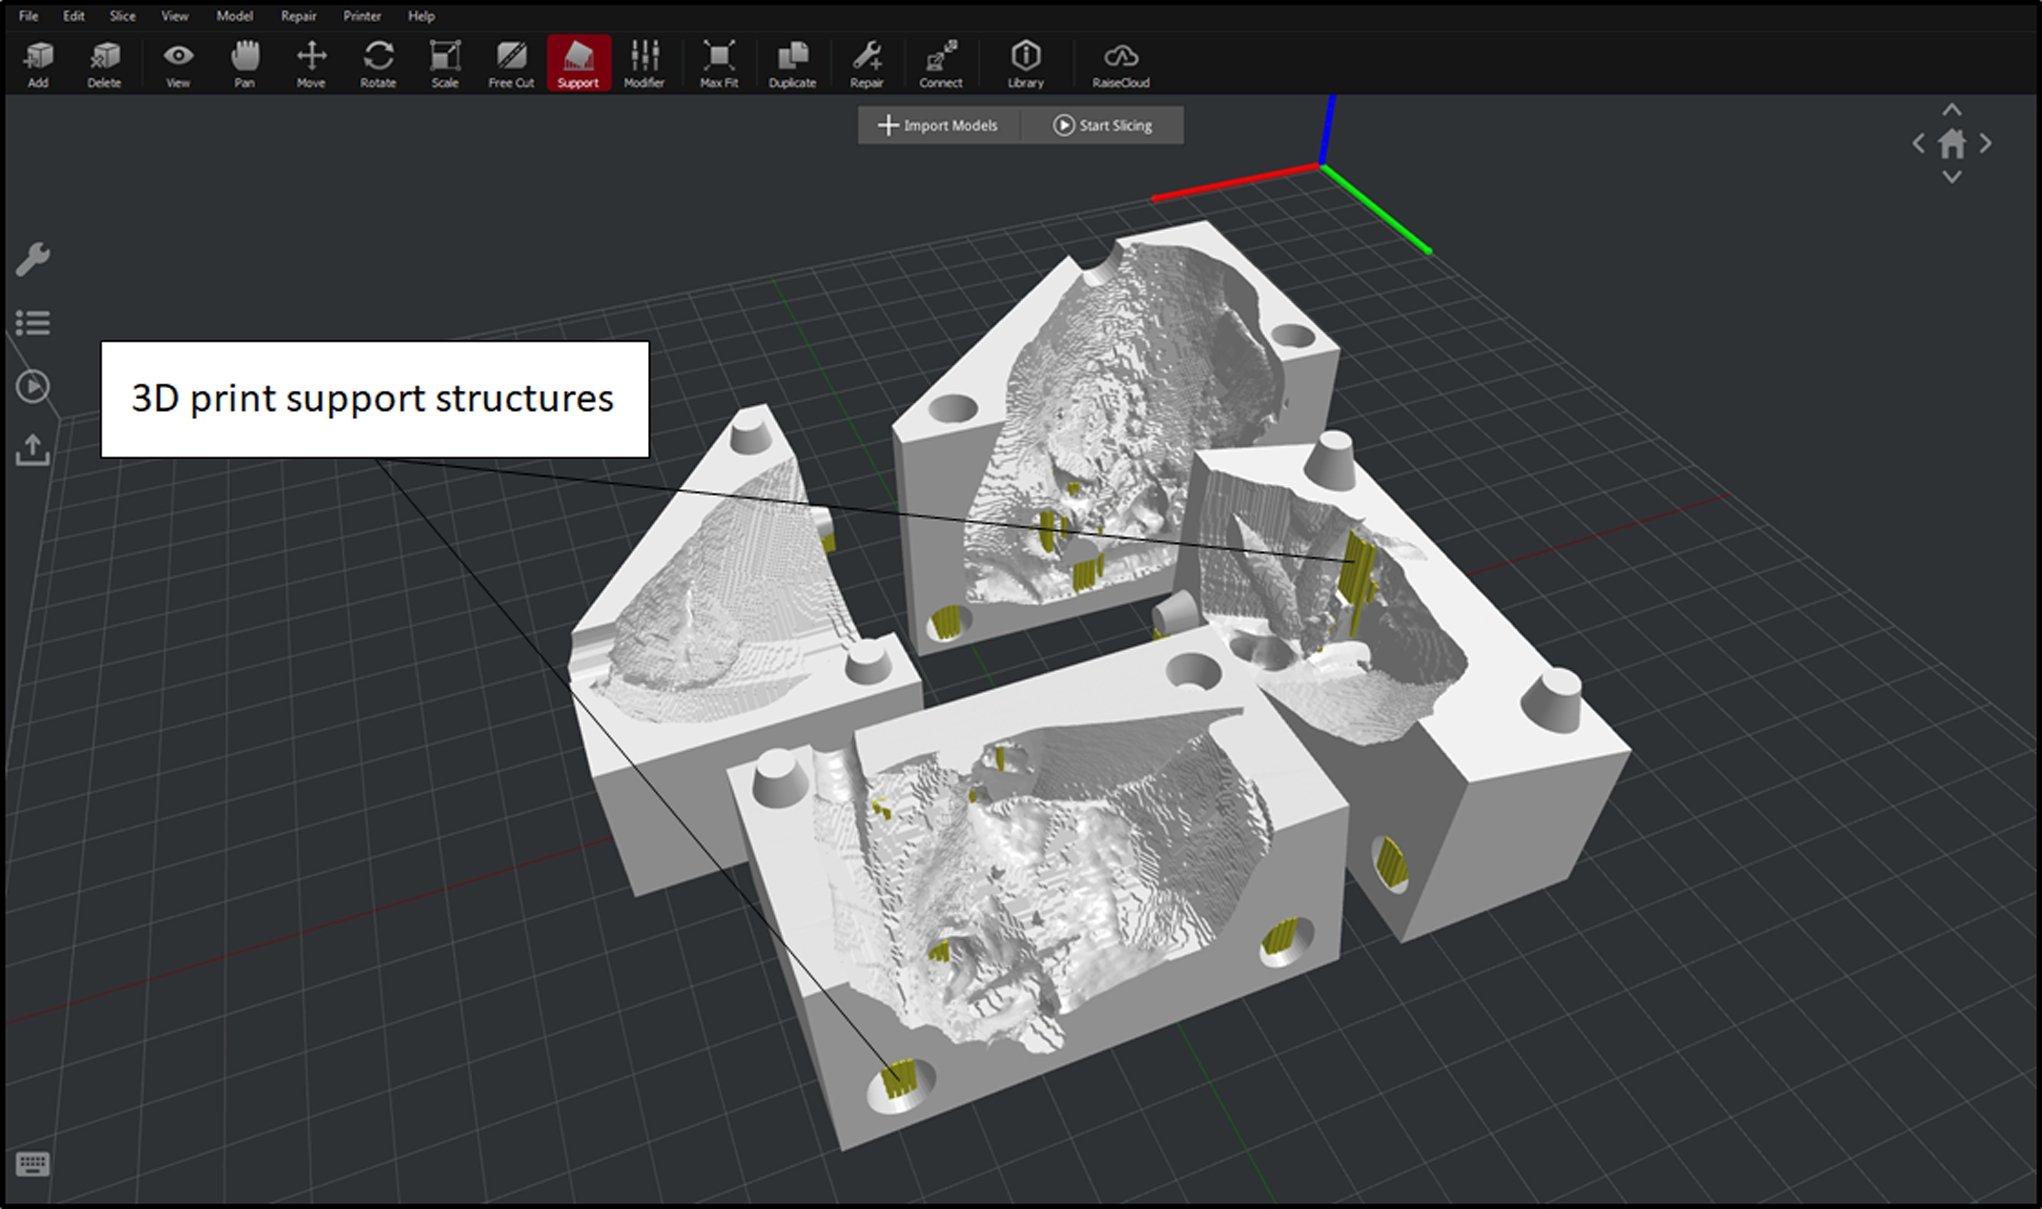2042x1209 pixels.
Task: Select the Delete tool in toolbar
Action: pos(104,62)
